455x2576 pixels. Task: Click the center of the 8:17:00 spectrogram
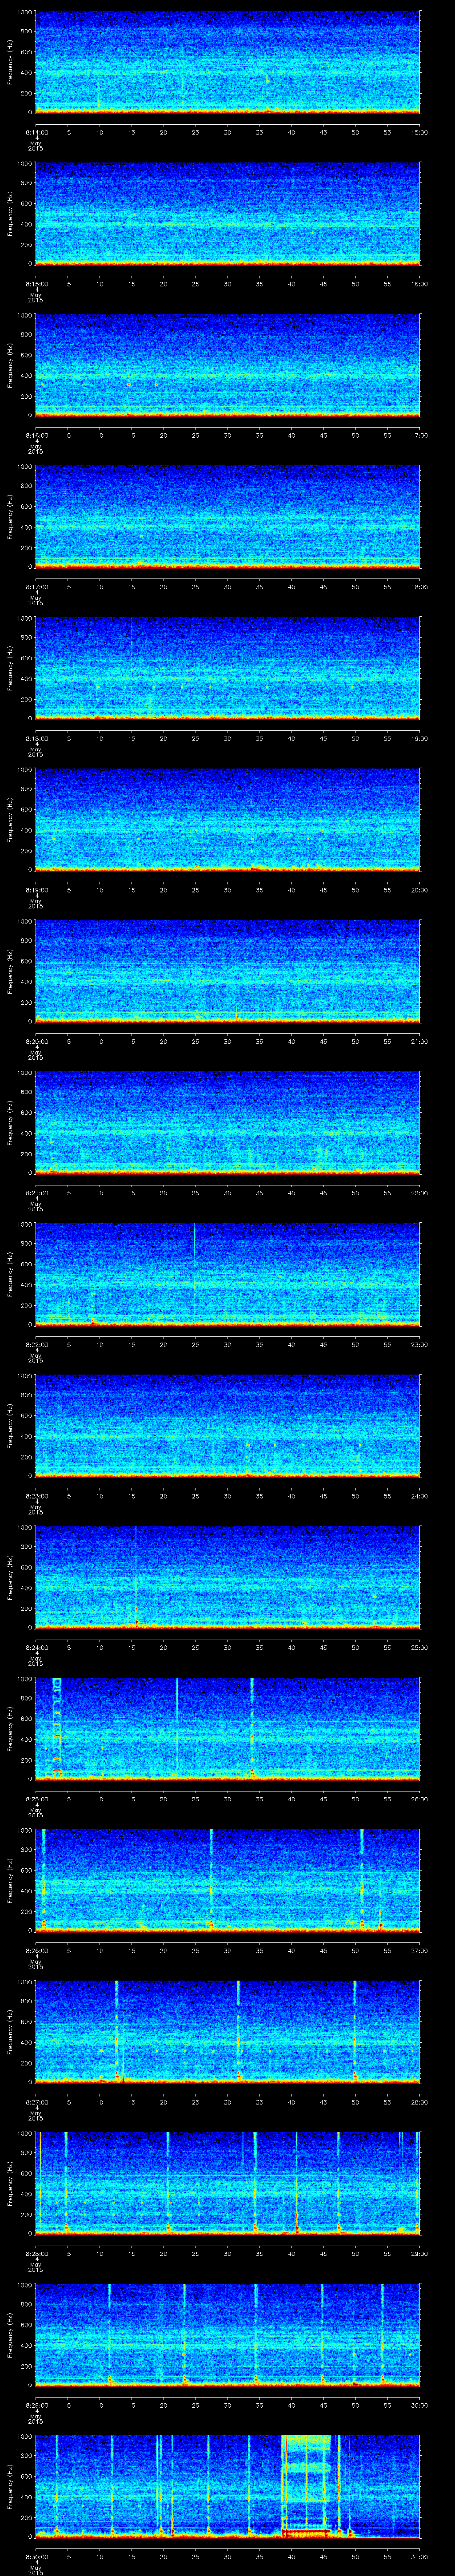tap(227, 516)
